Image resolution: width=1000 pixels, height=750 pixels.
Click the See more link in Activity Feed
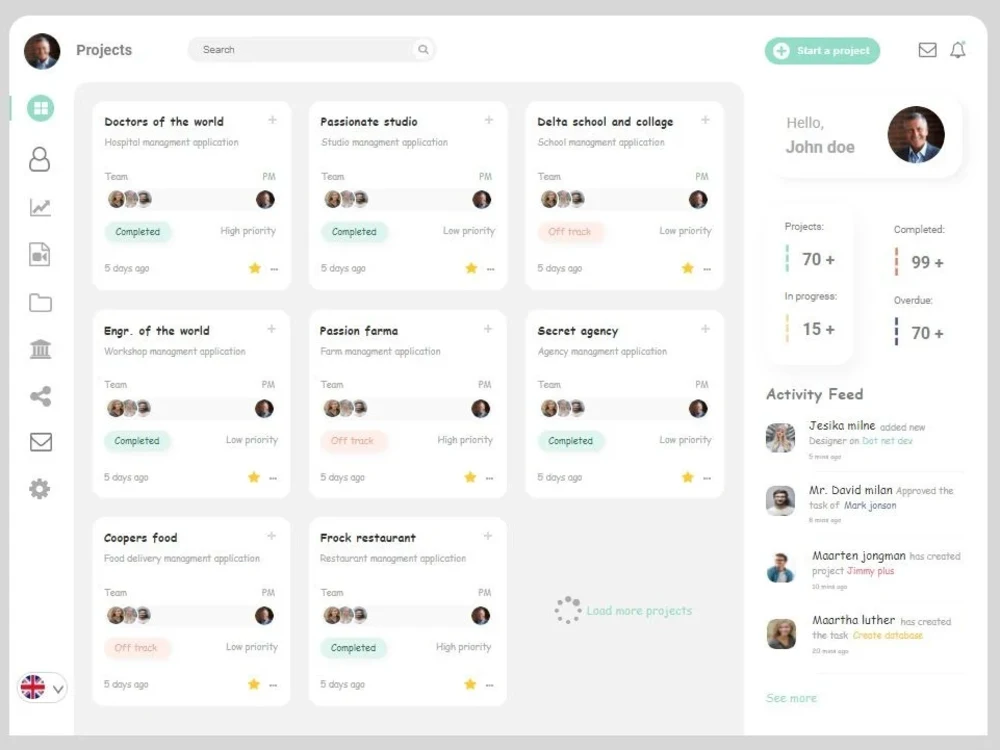791,698
